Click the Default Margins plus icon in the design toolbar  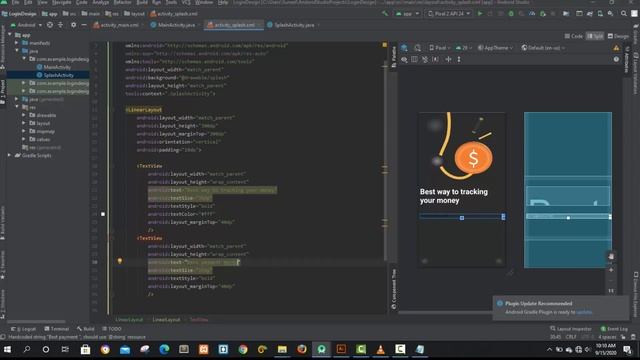[448, 59]
